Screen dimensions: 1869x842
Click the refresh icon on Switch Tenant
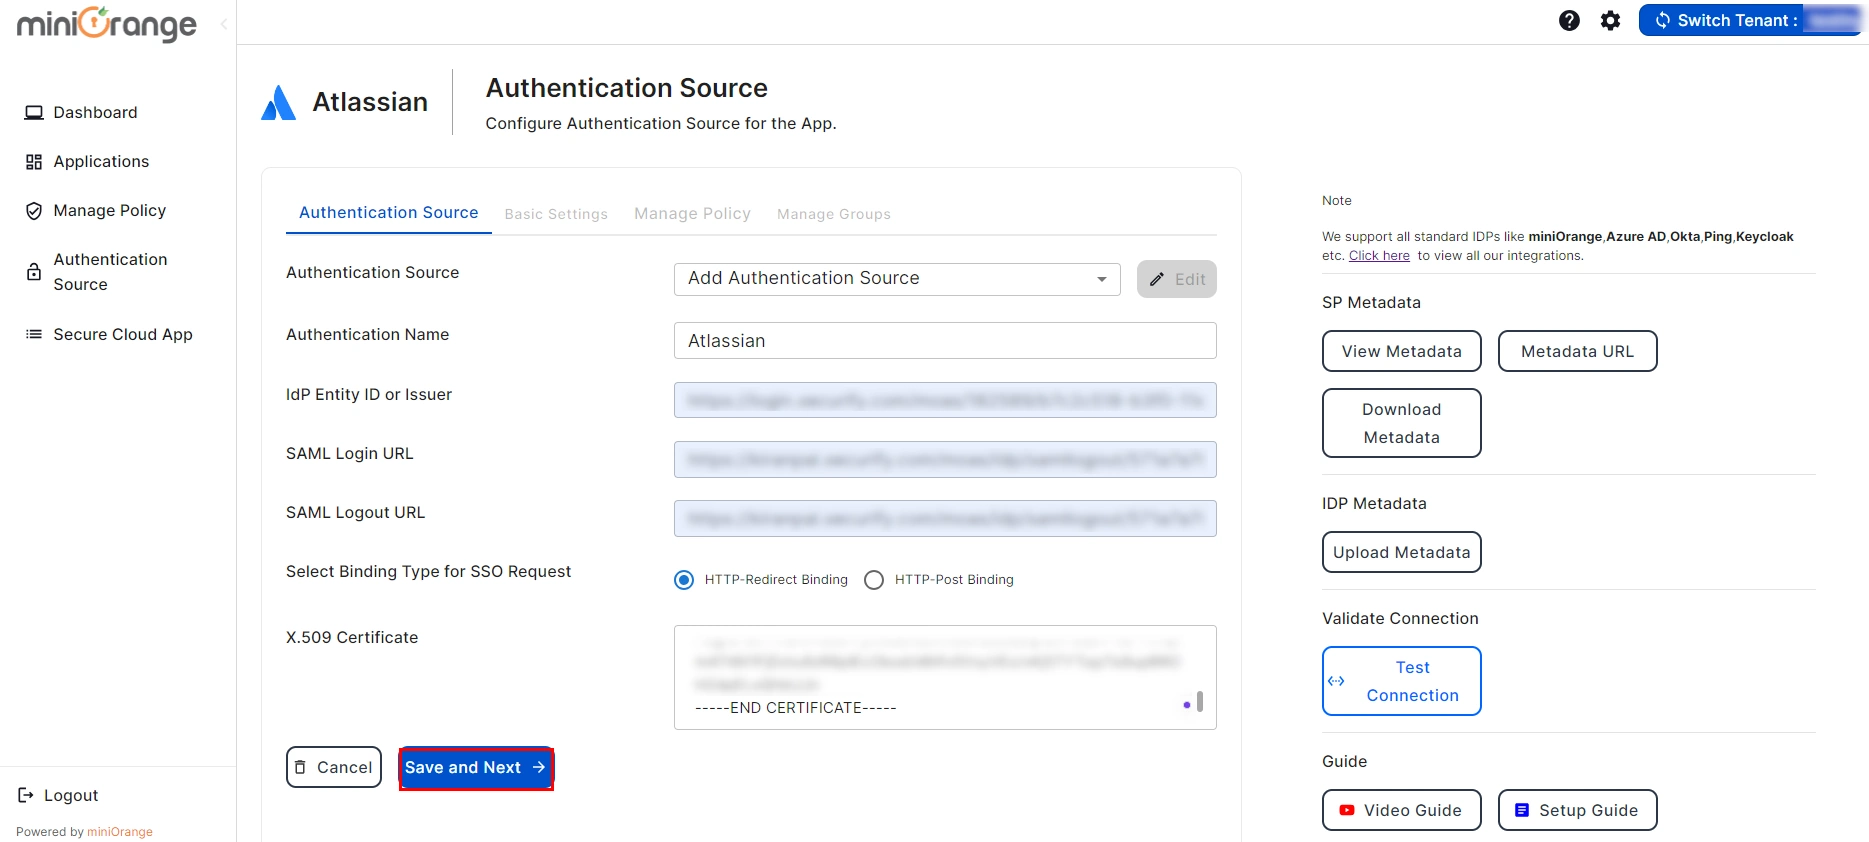click(1662, 20)
